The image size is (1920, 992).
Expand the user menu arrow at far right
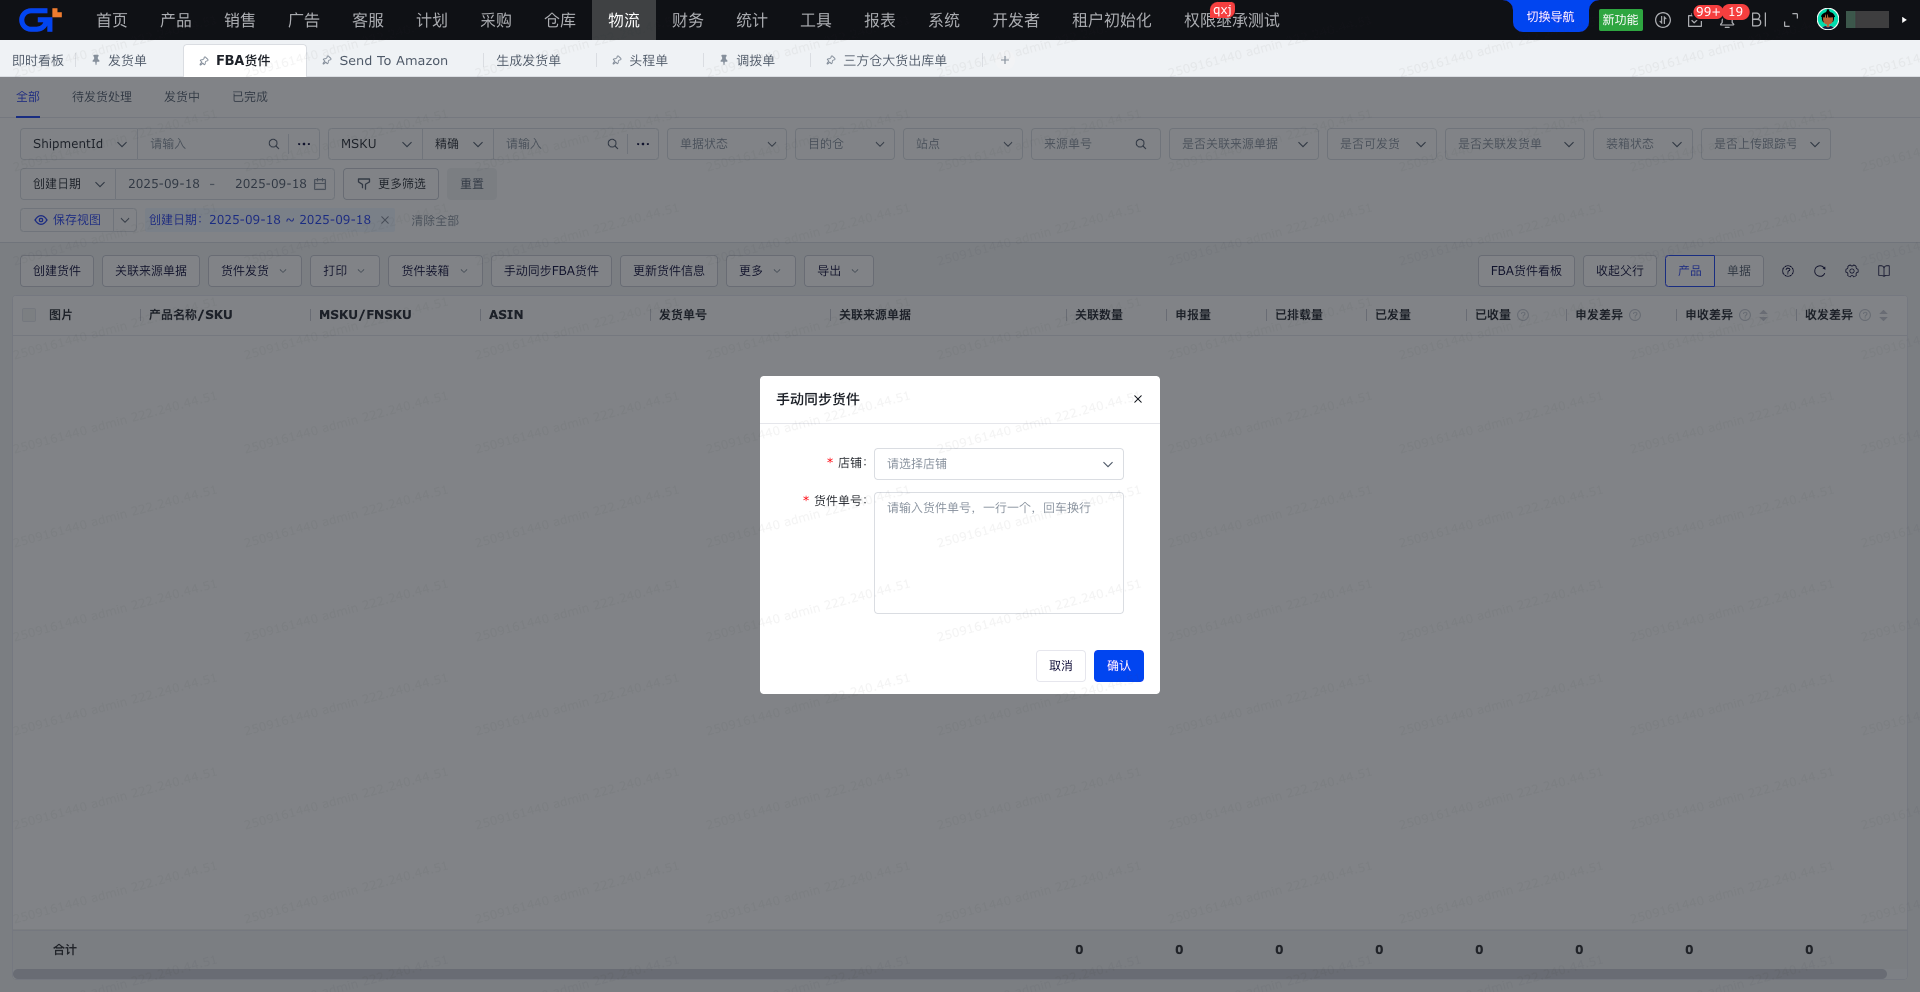[1904, 20]
